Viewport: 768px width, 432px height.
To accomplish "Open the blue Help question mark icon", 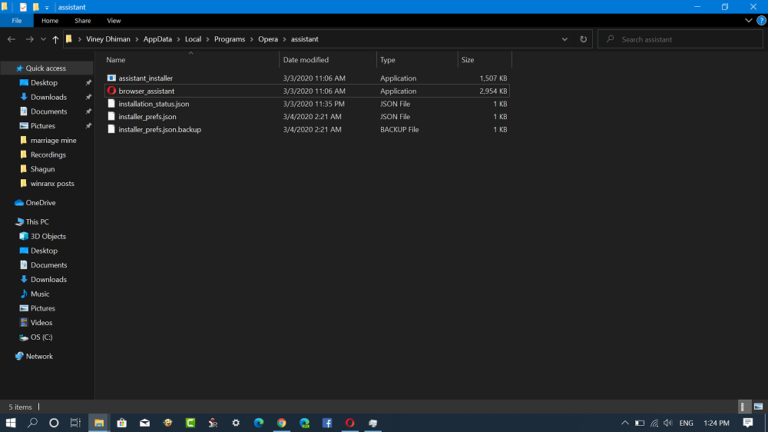I will click(x=761, y=20).
